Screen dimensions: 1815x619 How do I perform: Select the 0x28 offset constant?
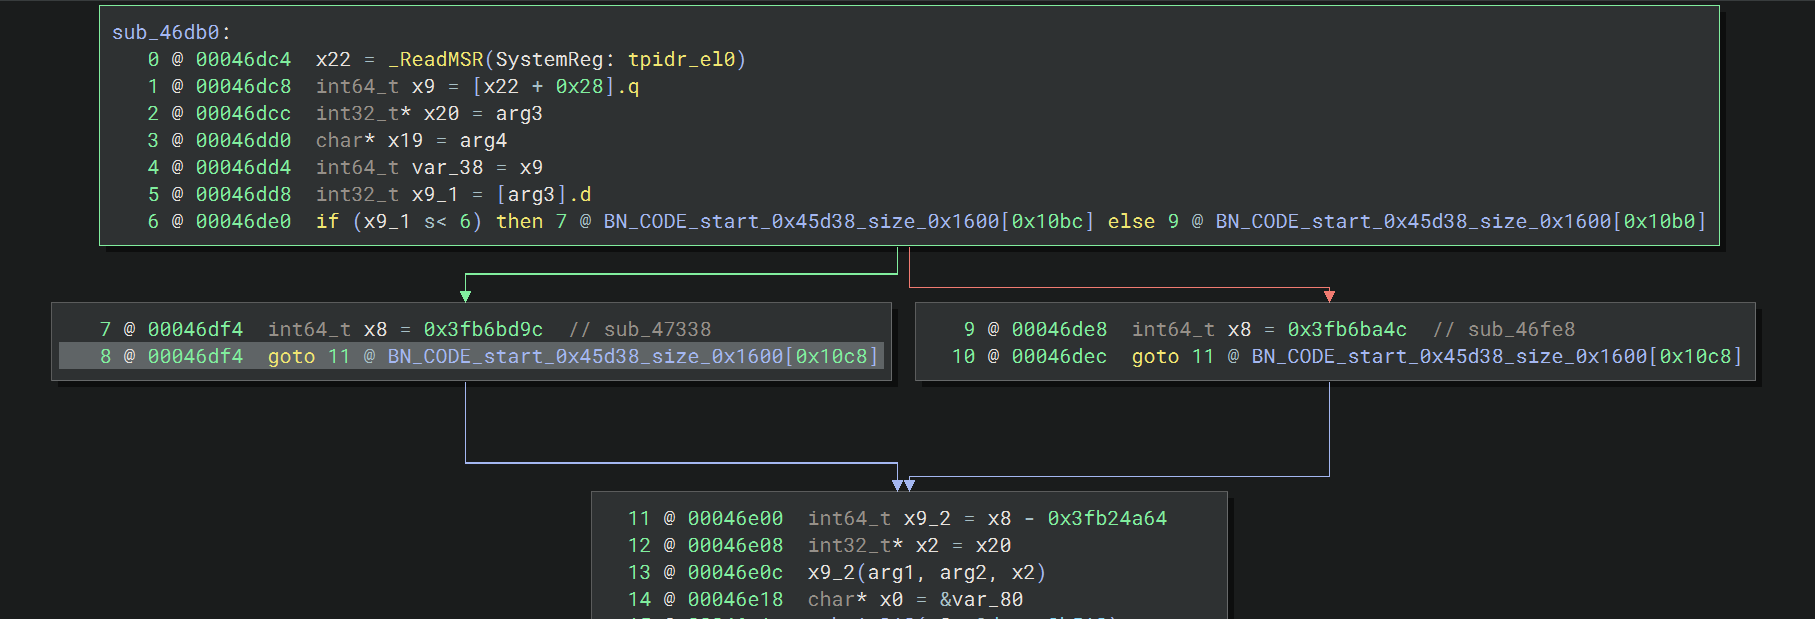pos(579,86)
